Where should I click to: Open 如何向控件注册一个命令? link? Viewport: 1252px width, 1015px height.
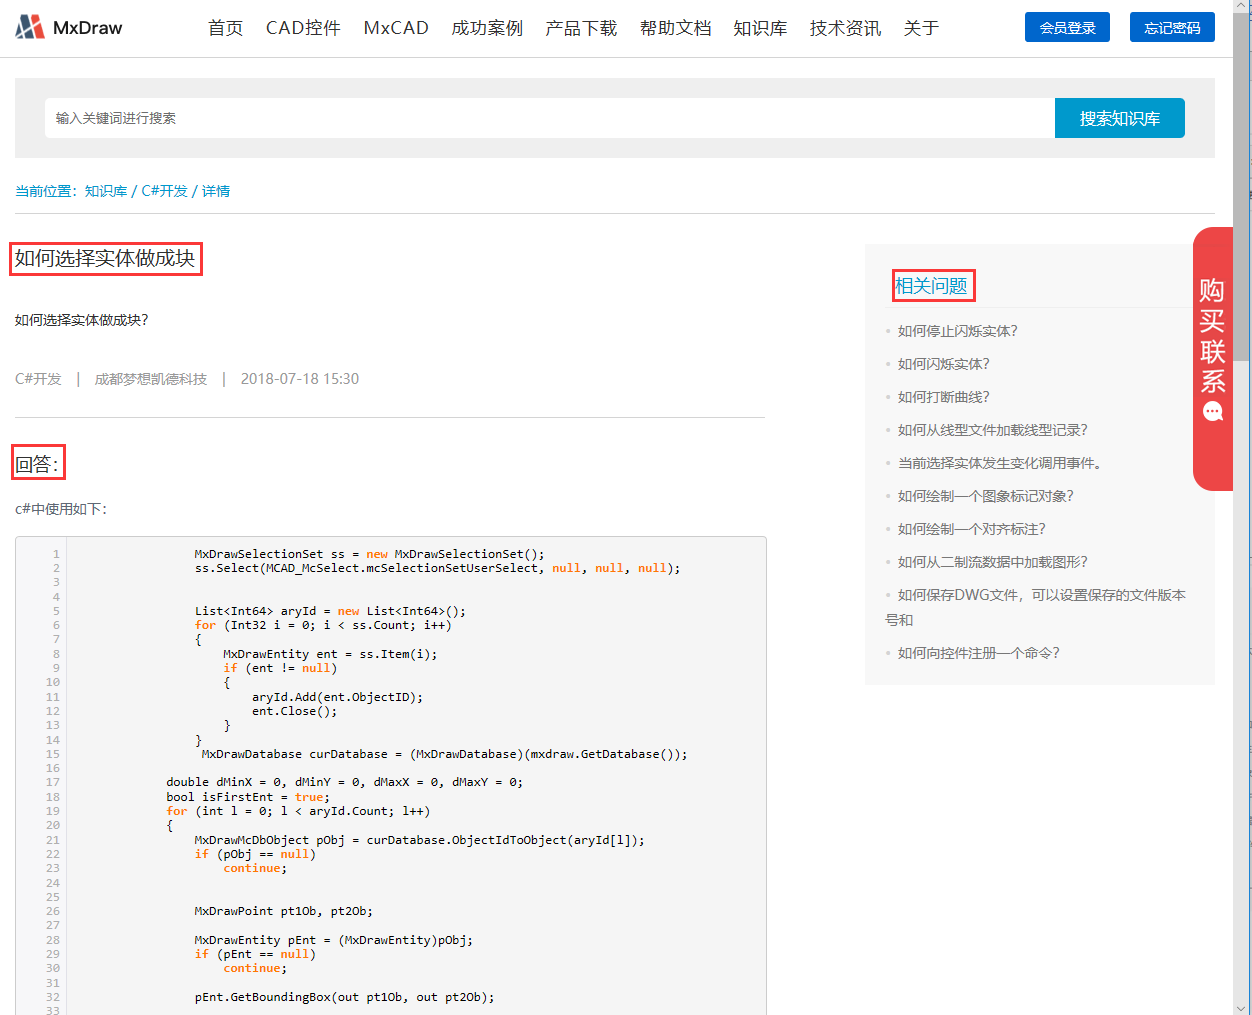click(978, 653)
